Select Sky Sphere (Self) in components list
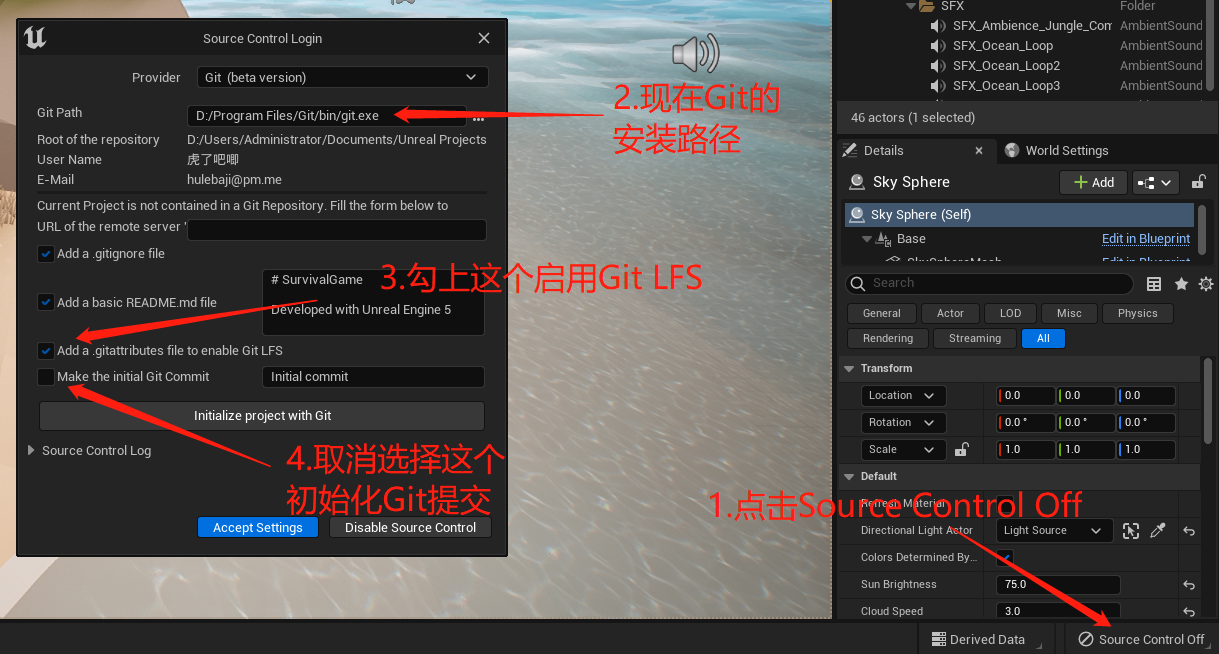Viewport: 1219px width, 654px height. (1019, 215)
